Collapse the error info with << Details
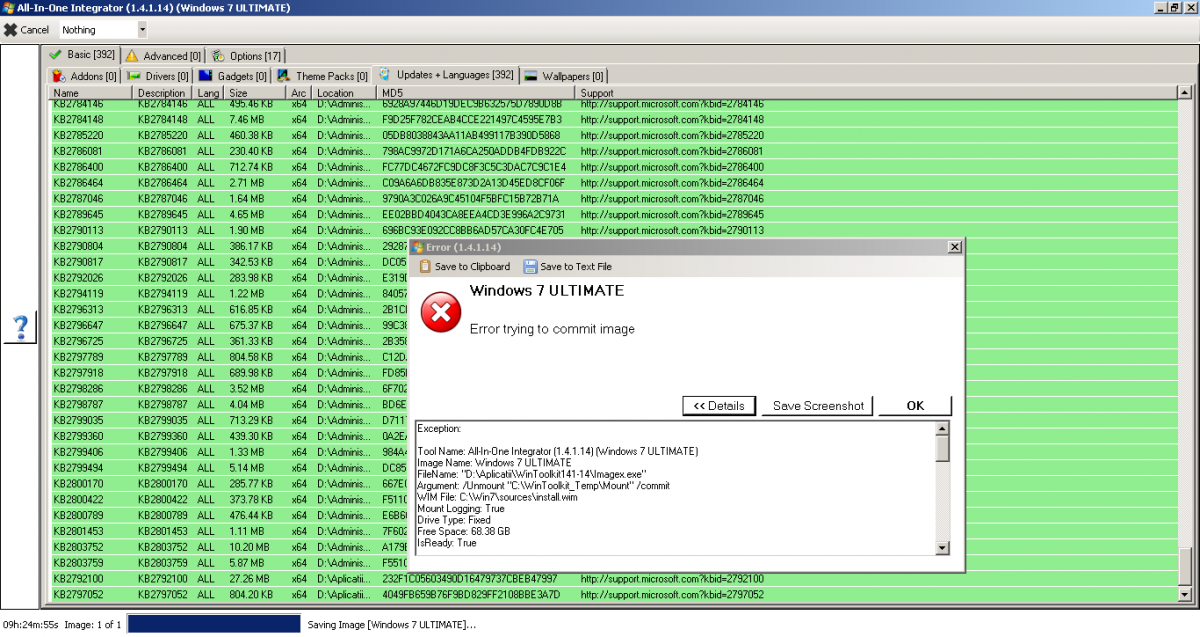 click(x=719, y=406)
